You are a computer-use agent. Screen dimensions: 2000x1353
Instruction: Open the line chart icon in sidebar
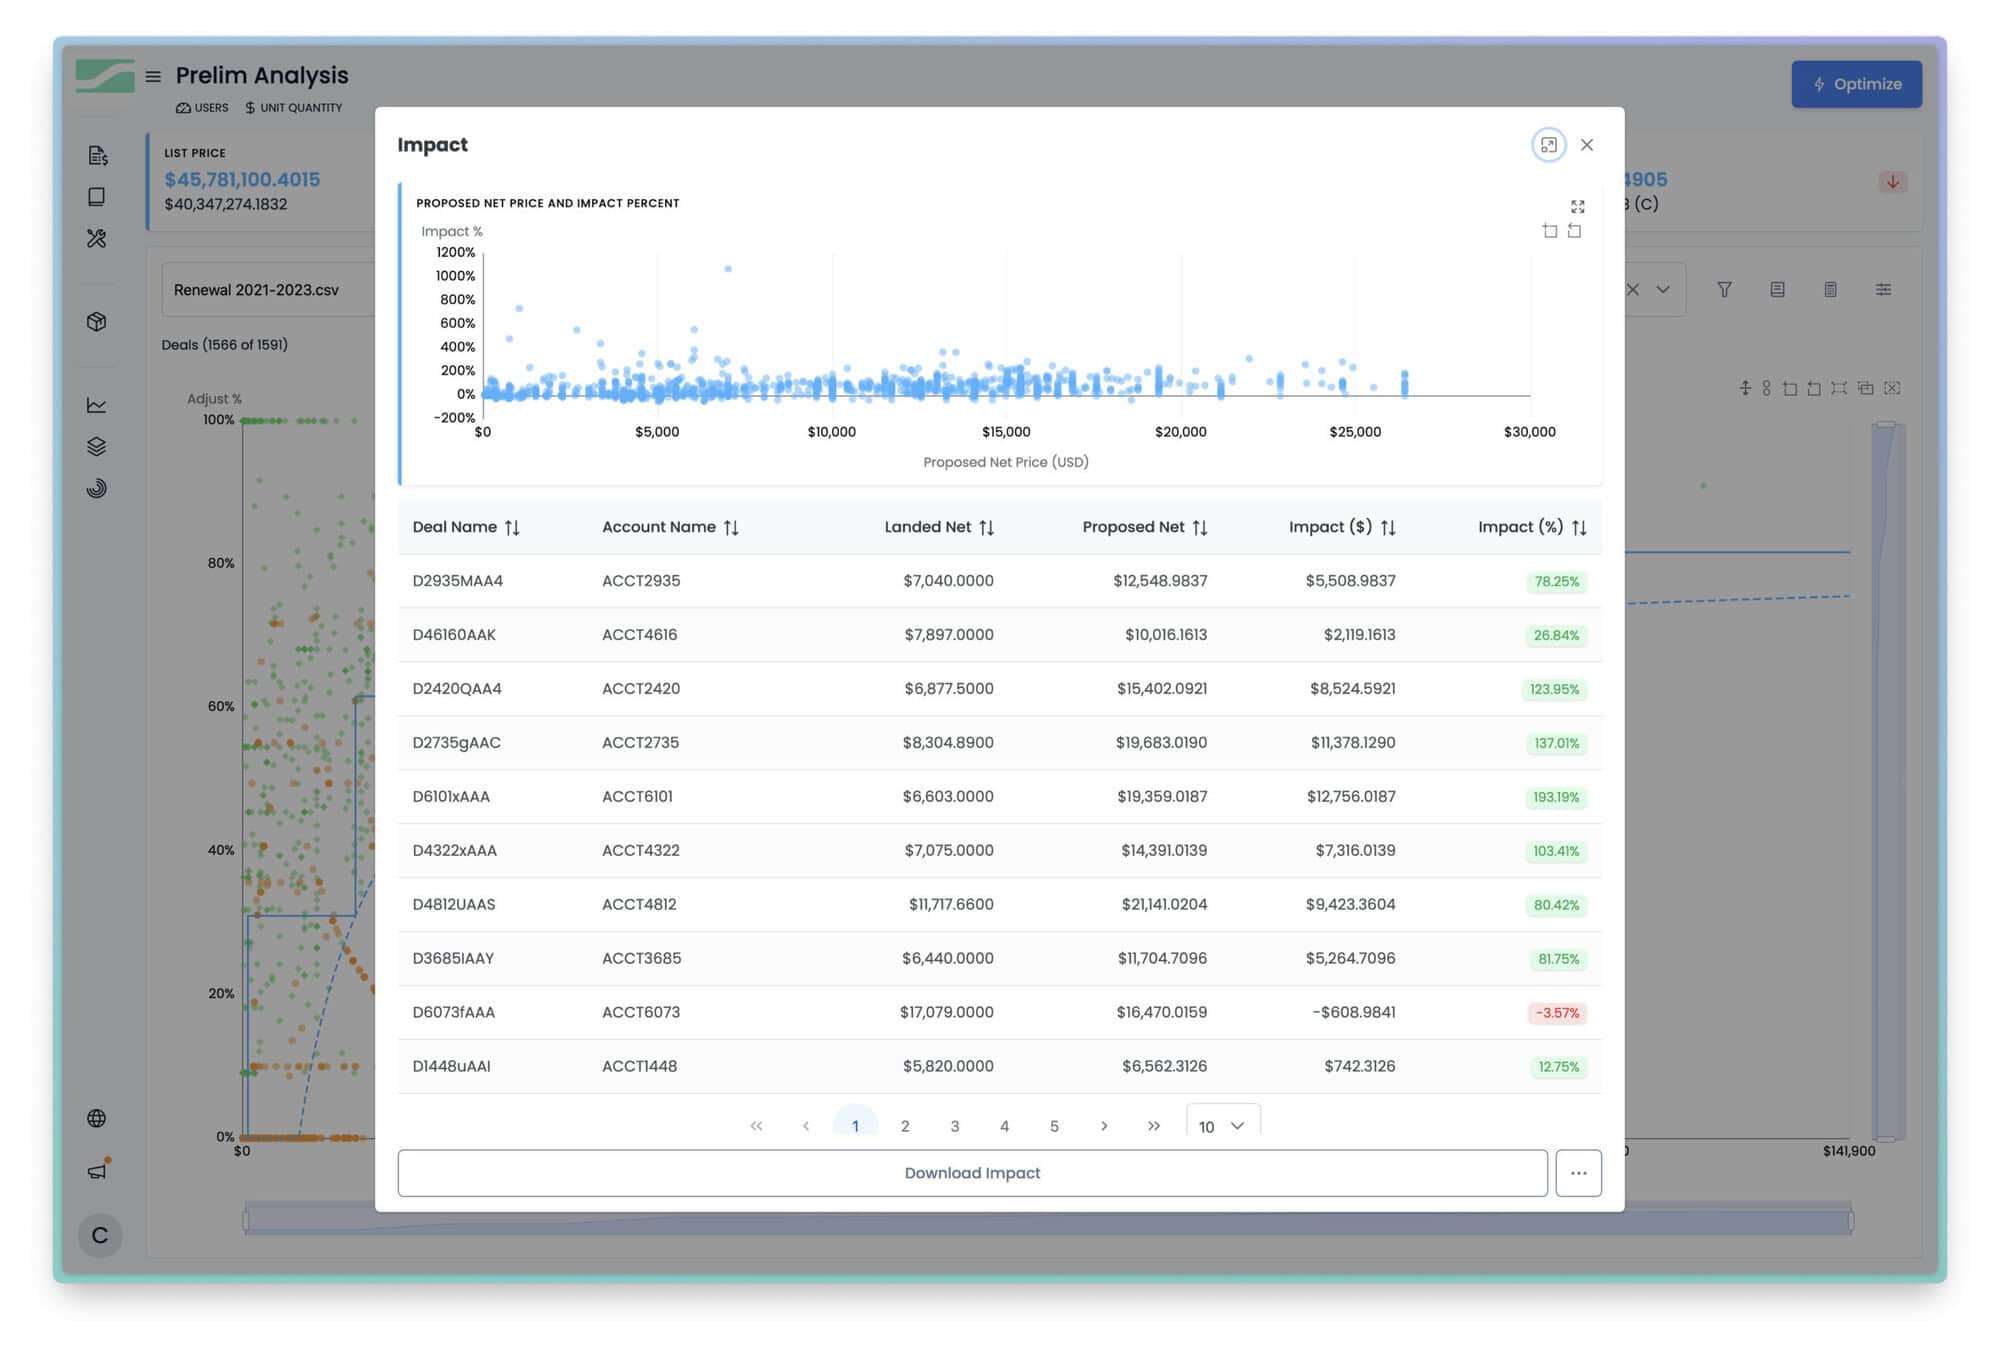97,405
